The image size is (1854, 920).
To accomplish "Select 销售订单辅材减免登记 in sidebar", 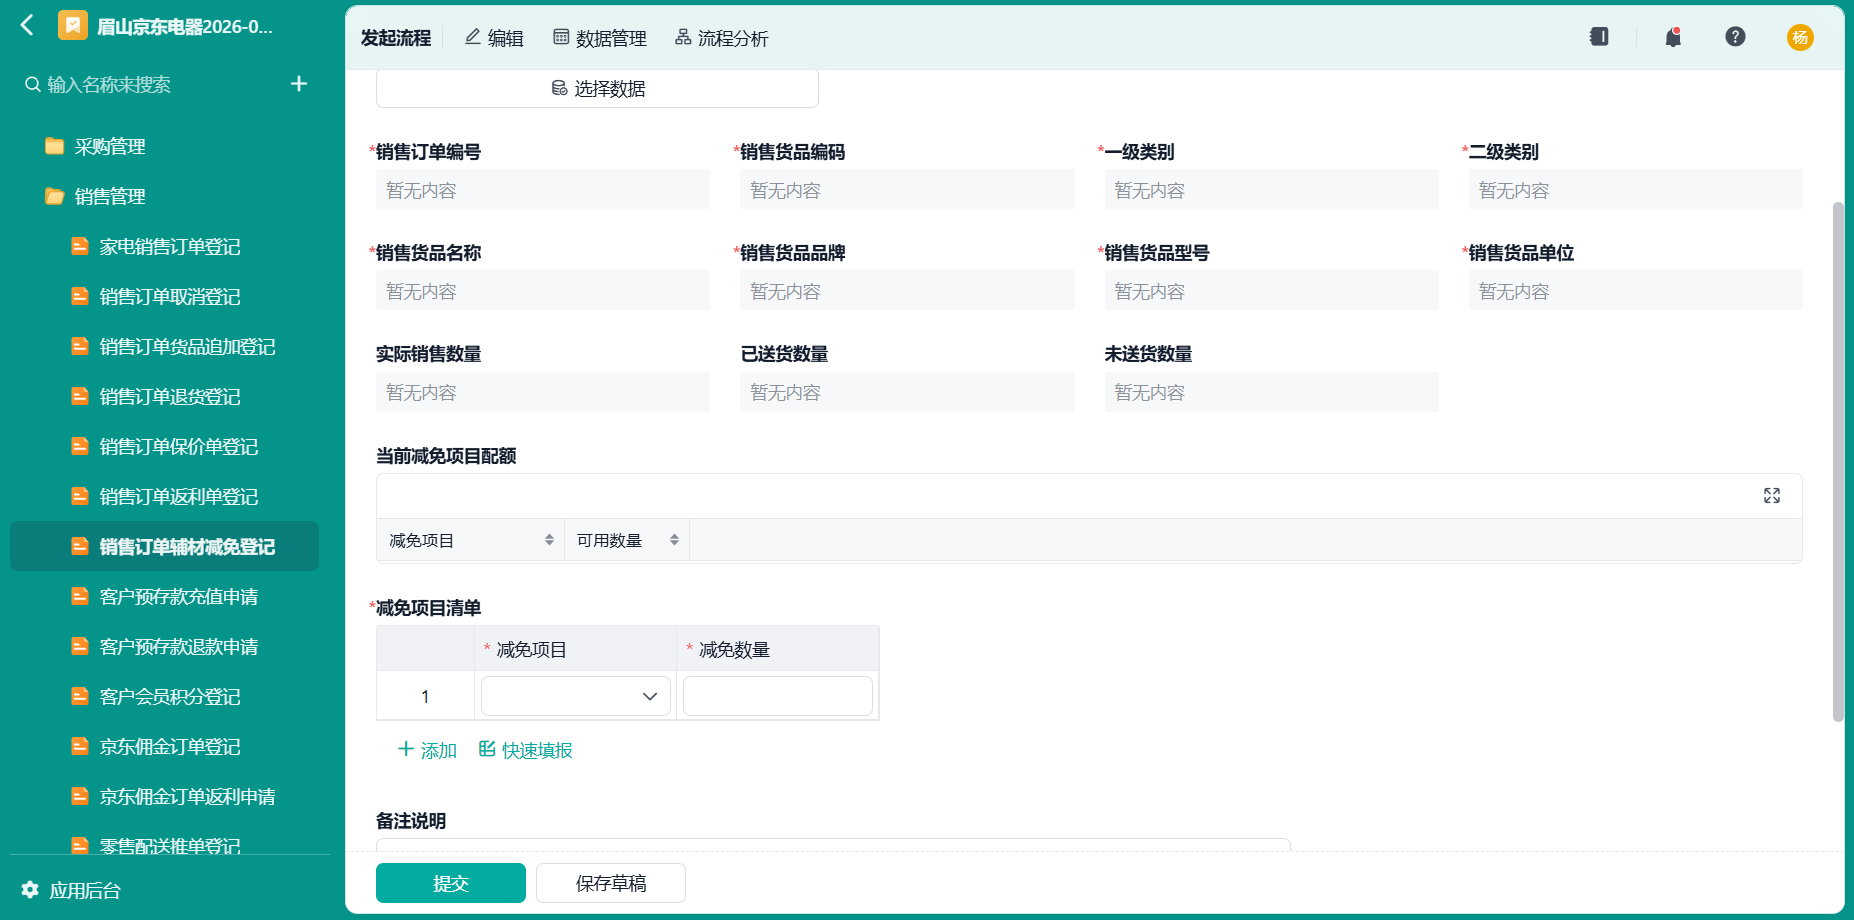I will [165, 547].
